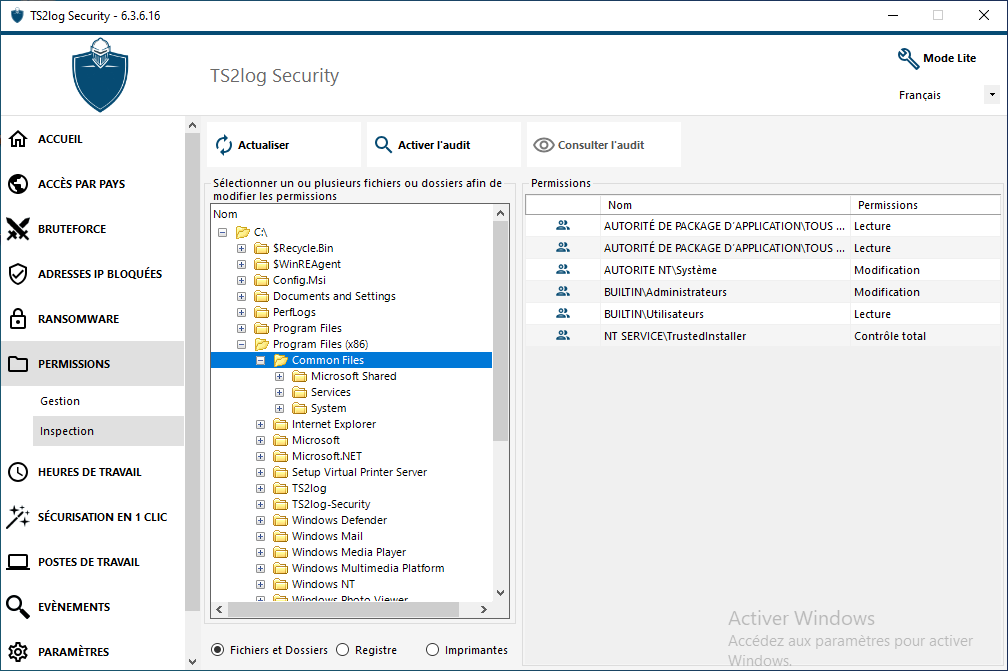Screen dimensions: 1008x671
Task: Click the folder tree horizontal scrollbar thumb
Action: tap(343, 609)
